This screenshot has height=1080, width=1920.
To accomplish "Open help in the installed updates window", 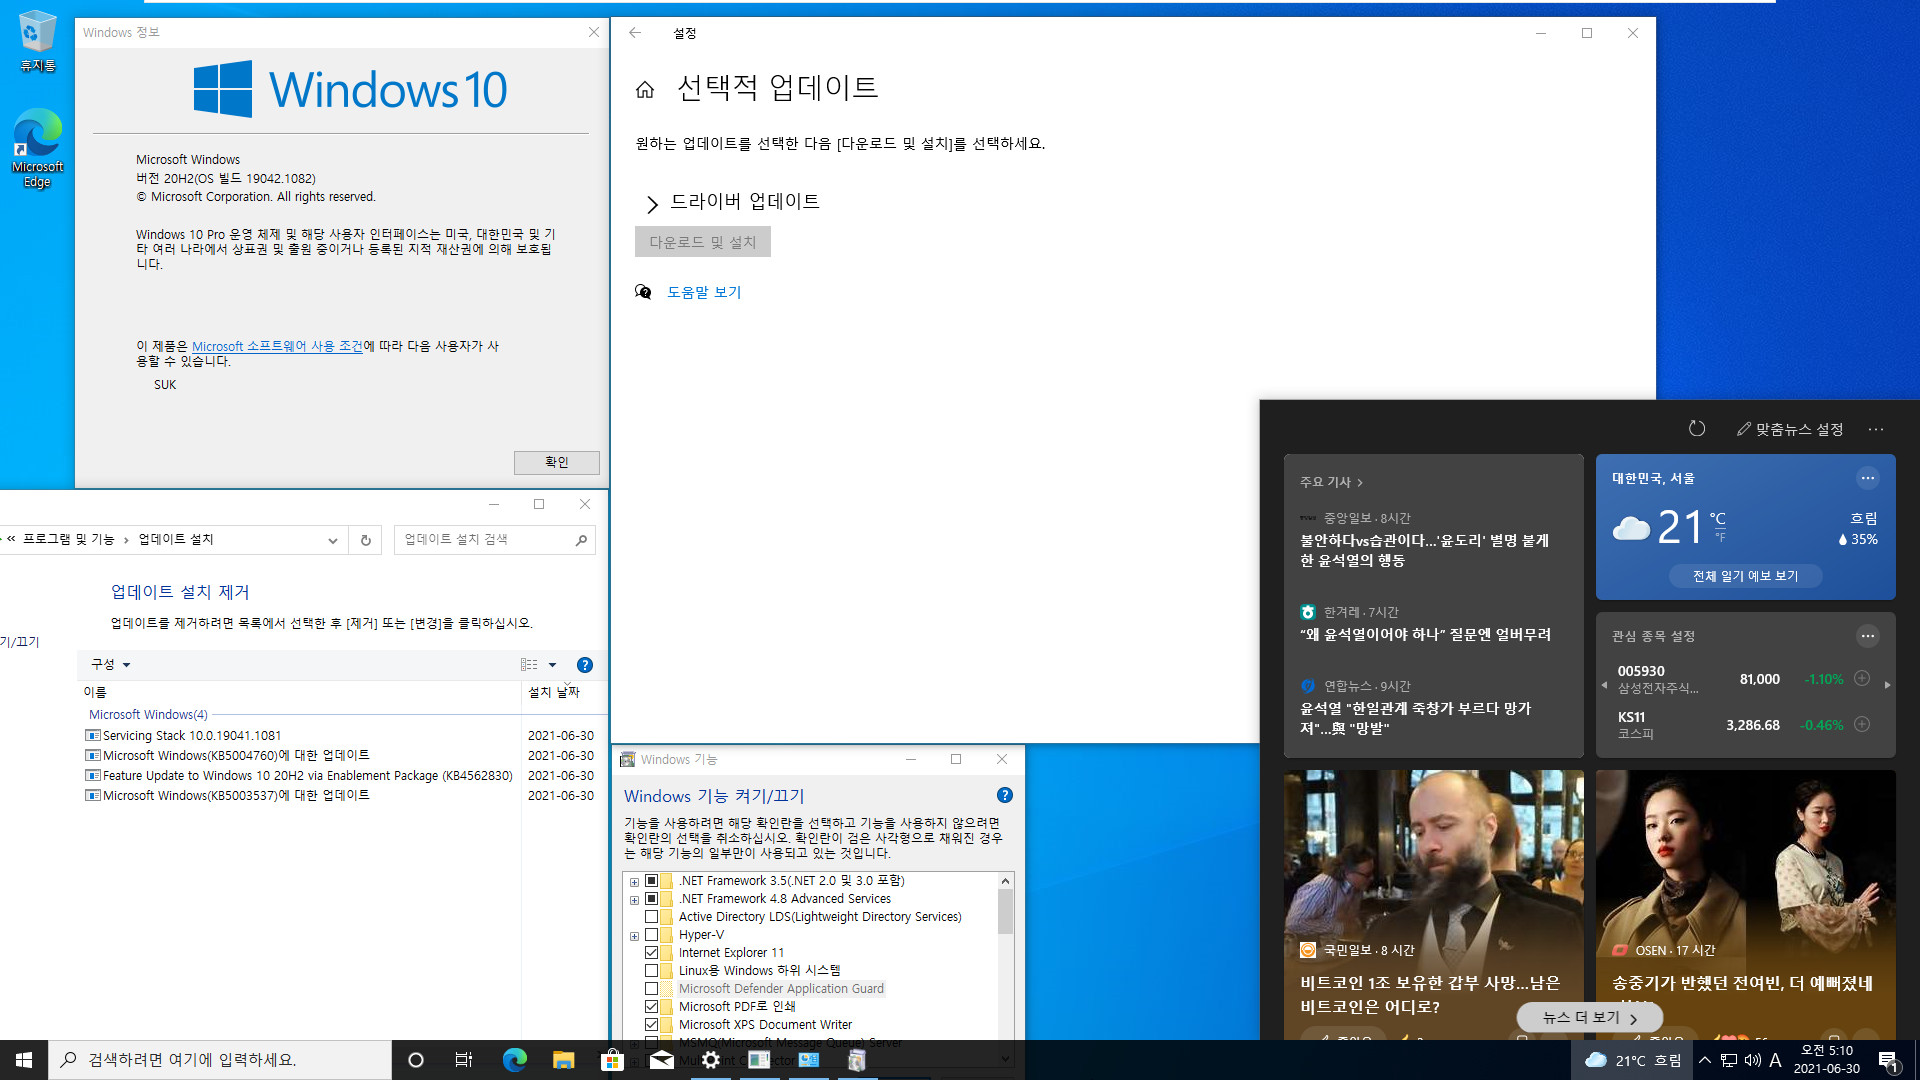I will tap(585, 665).
